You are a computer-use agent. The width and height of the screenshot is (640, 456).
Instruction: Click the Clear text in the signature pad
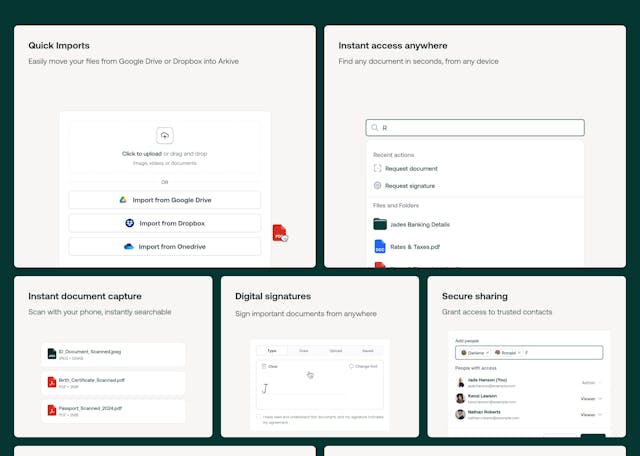pos(273,367)
